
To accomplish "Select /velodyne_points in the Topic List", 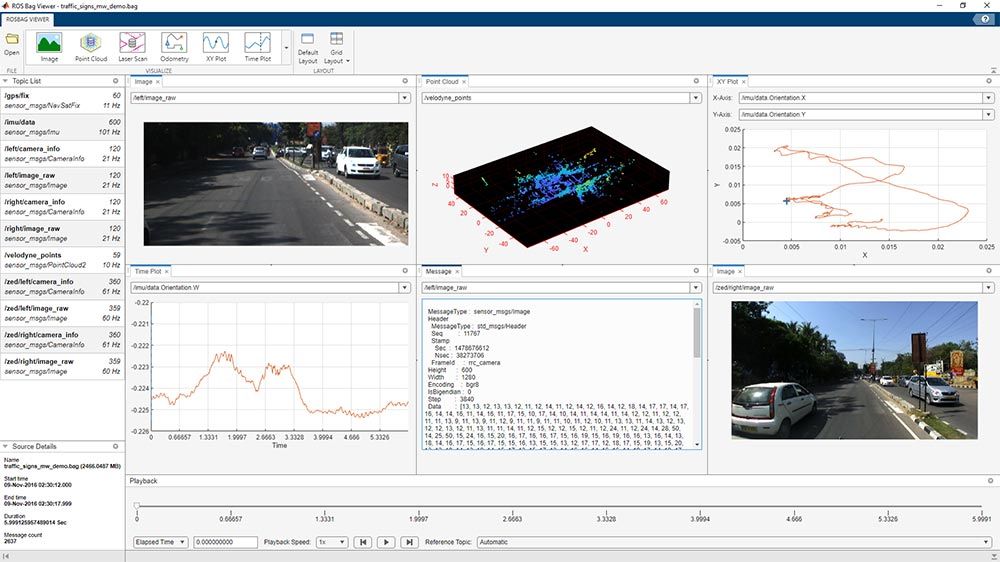I will point(40,255).
